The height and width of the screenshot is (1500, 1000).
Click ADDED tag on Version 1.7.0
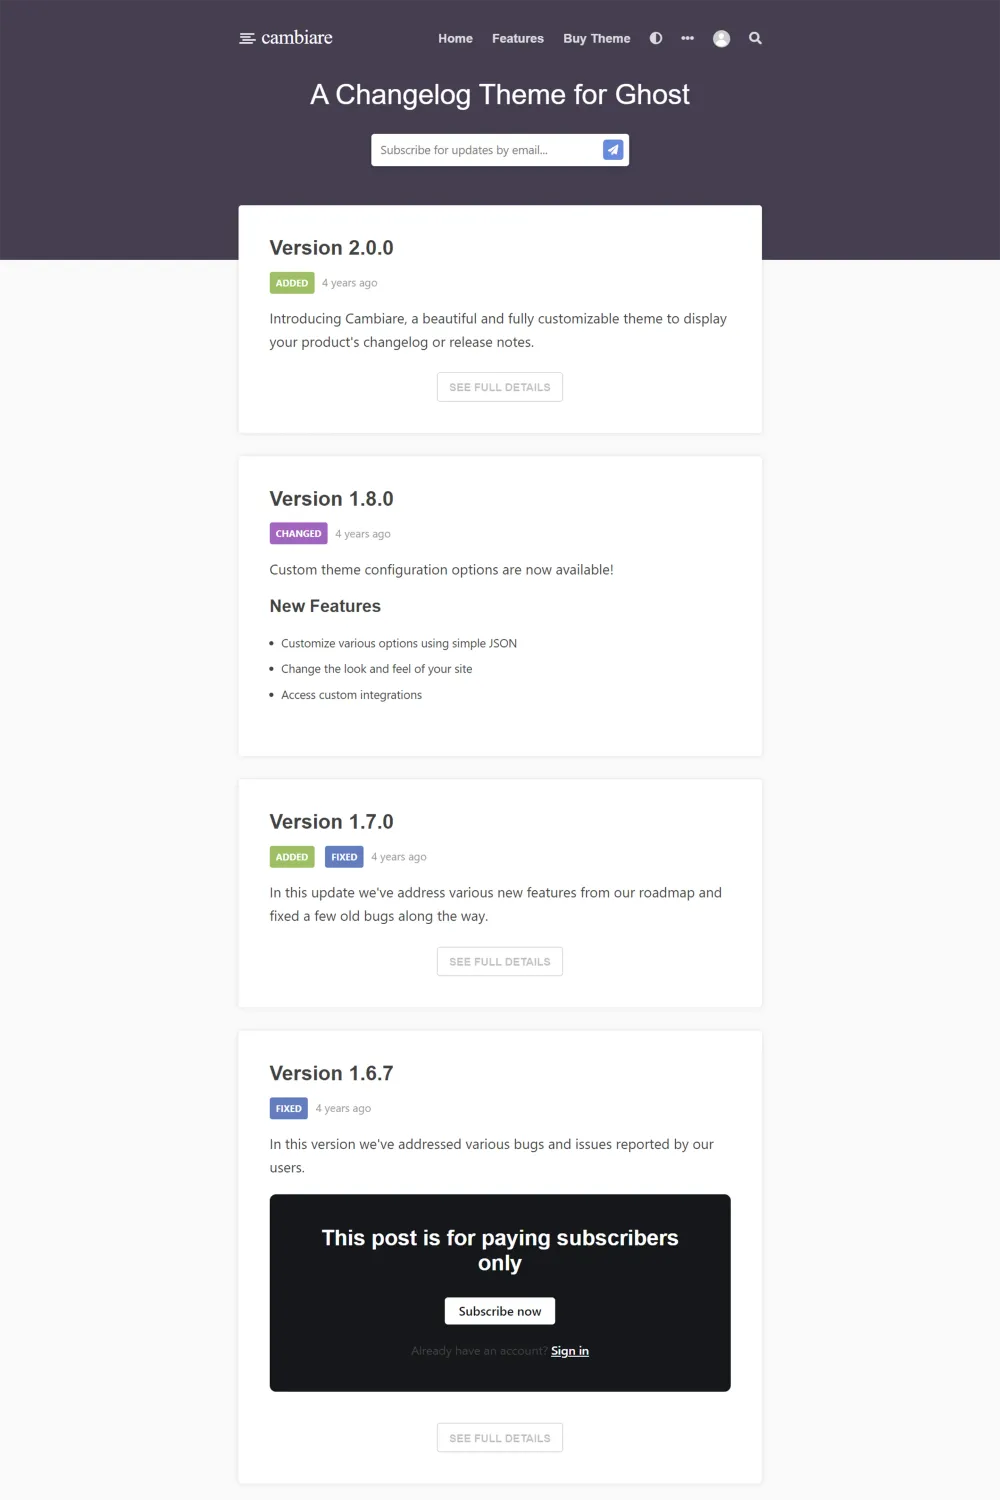click(x=292, y=857)
